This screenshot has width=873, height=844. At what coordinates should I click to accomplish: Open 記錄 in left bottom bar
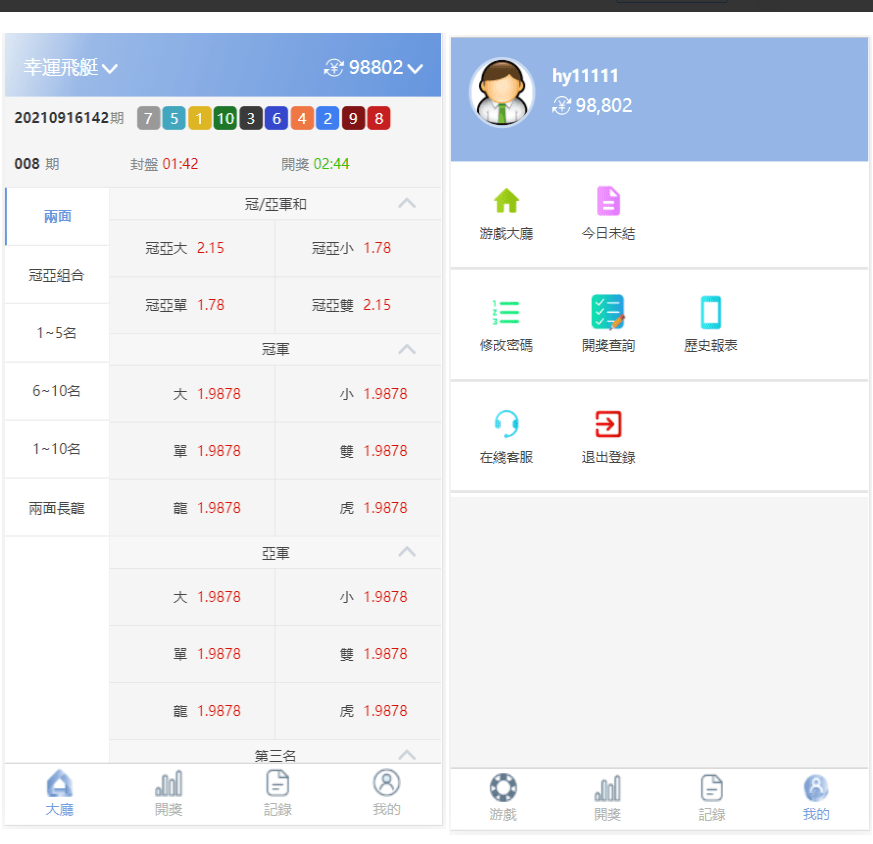(277, 793)
